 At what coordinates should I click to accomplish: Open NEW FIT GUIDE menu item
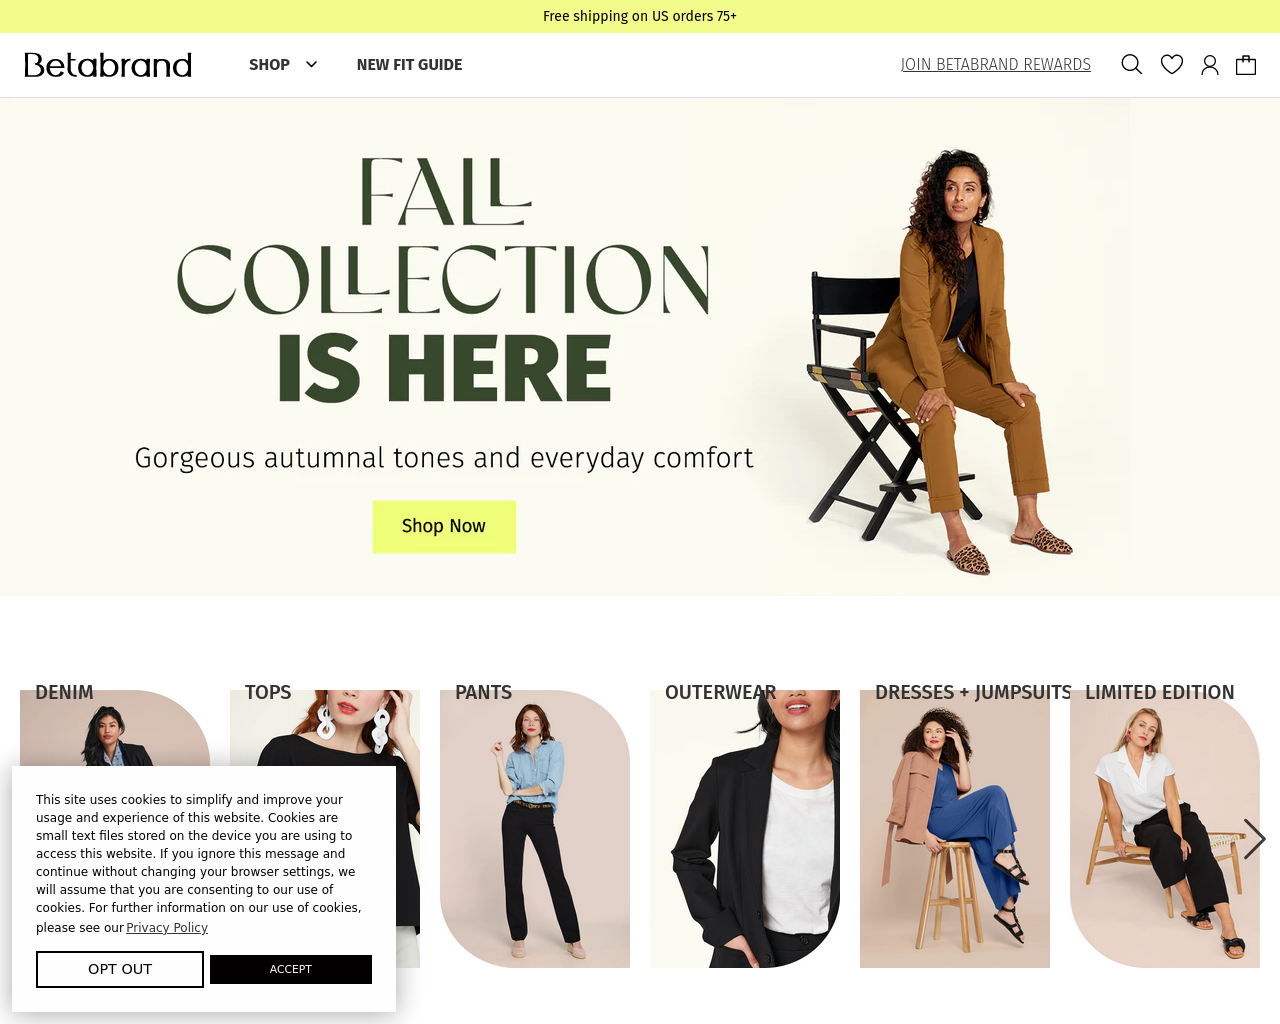click(409, 65)
